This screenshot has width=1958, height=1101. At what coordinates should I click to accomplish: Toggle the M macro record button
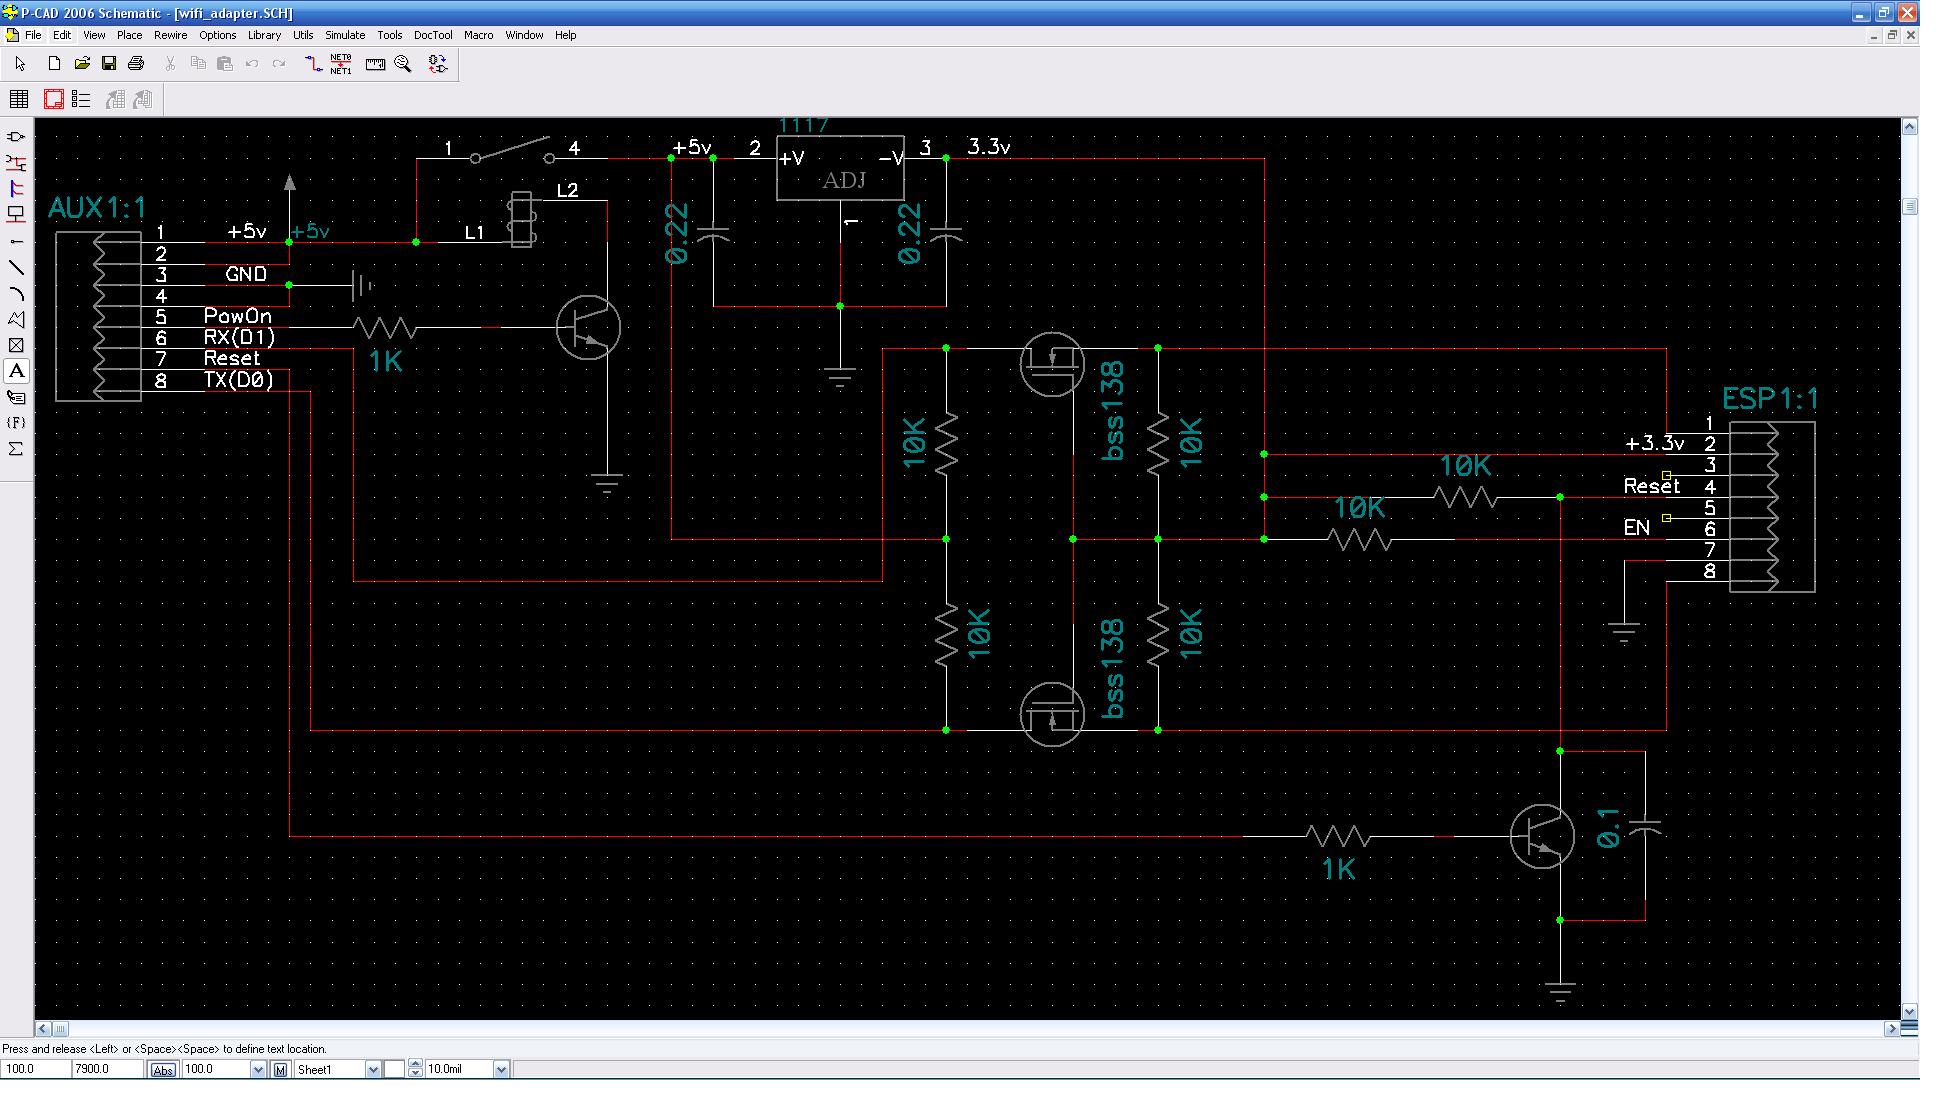point(280,1070)
